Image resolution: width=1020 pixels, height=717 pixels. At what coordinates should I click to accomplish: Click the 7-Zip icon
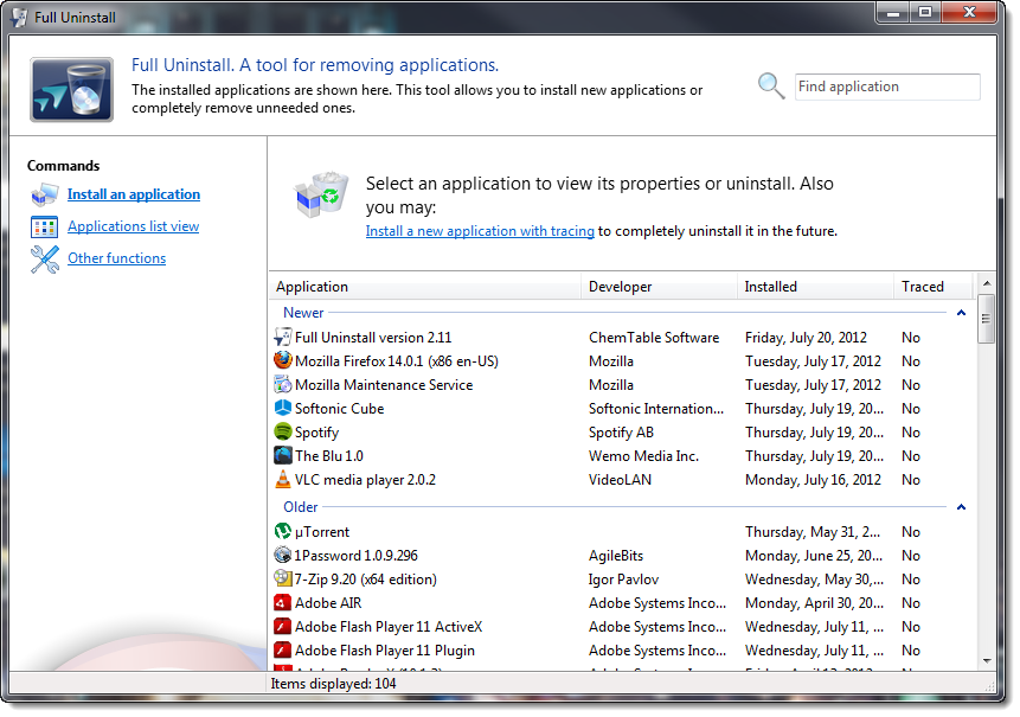pyautogui.click(x=282, y=578)
